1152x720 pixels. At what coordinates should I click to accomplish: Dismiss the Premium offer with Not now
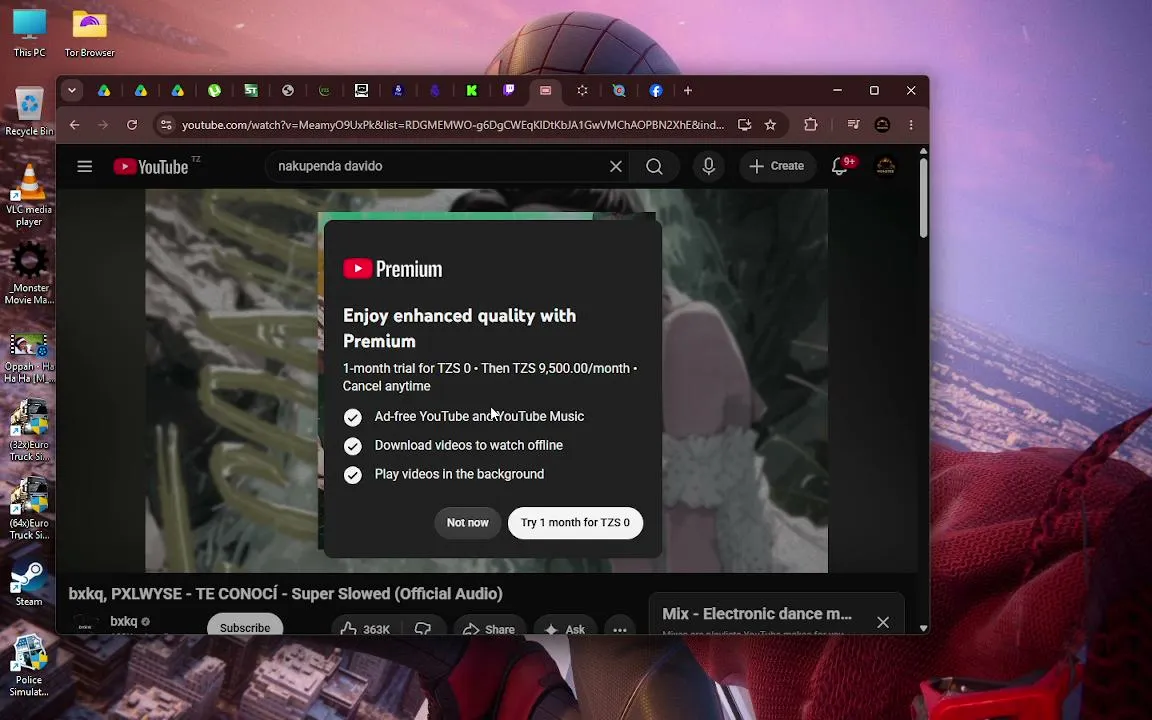(467, 522)
